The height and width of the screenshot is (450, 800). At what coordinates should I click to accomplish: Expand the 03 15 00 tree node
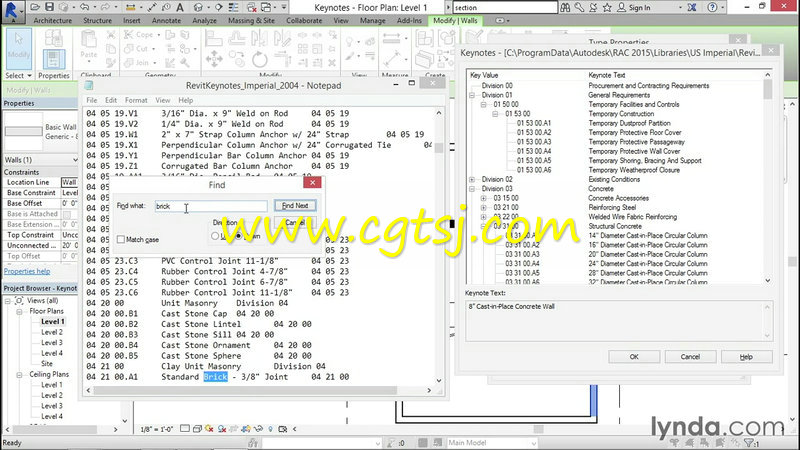click(484, 198)
